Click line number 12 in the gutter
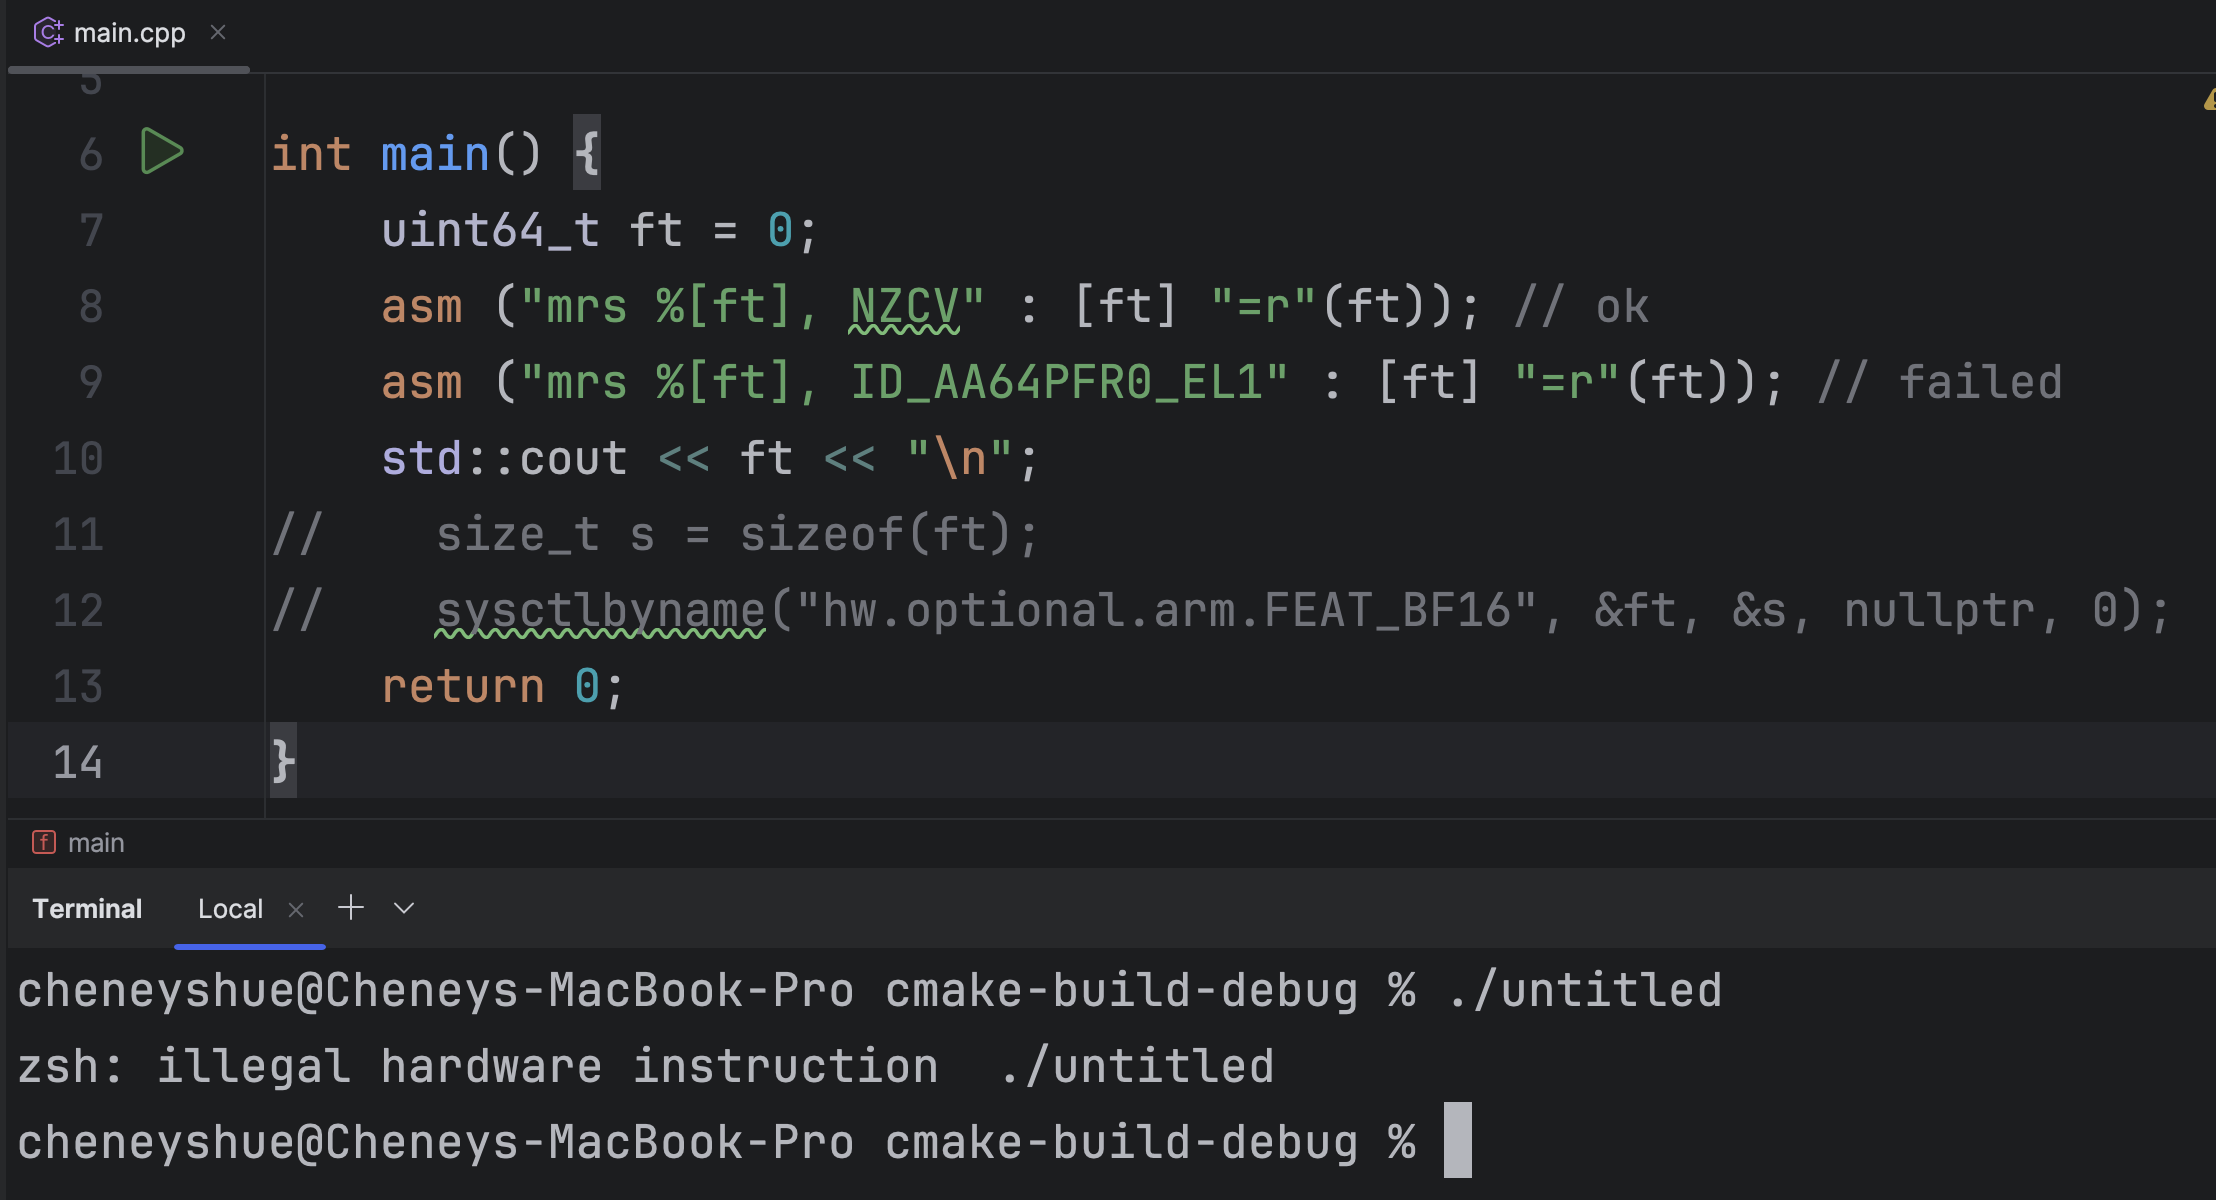This screenshot has height=1200, width=2216. pyautogui.click(x=78, y=610)
